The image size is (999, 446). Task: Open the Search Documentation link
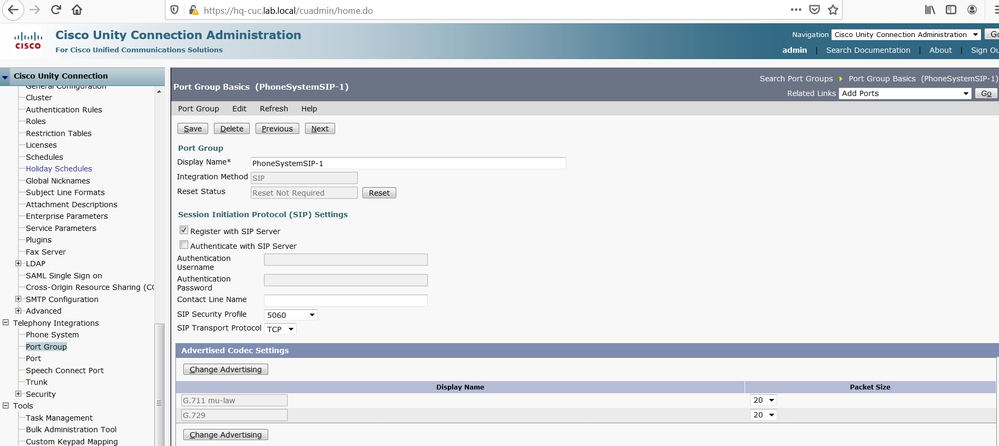tap(868, 50)
